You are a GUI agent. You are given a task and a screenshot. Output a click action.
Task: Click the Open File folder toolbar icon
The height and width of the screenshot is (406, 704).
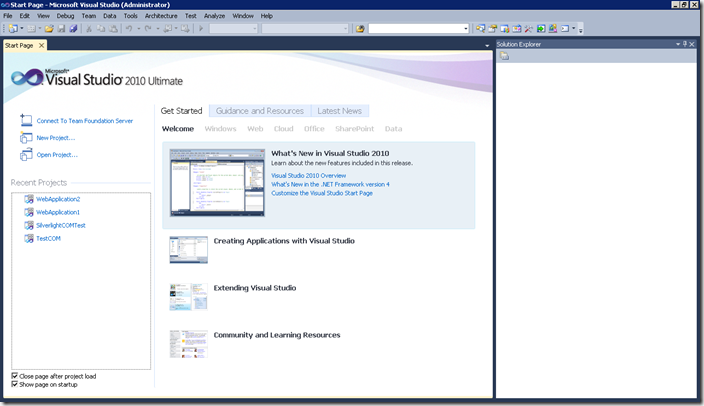pos(49,29)
